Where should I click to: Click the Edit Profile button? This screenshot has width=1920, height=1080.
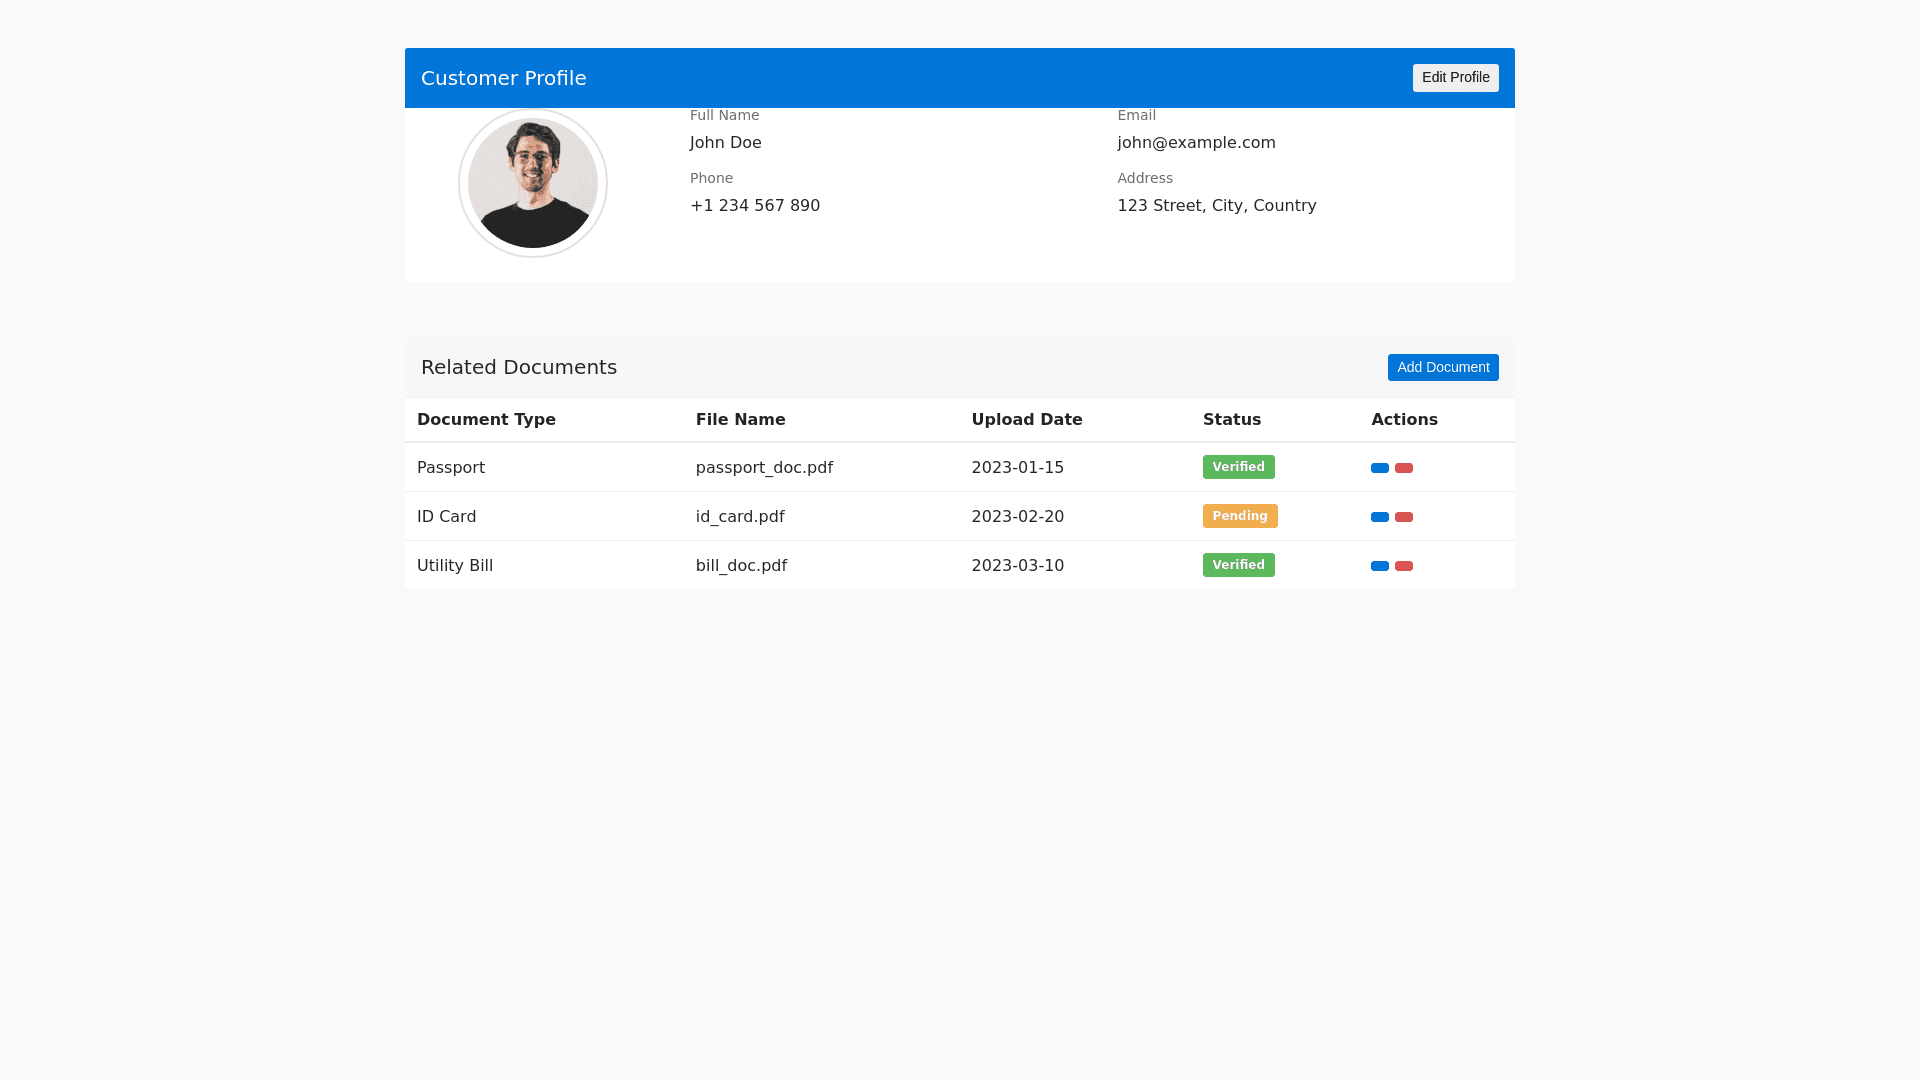1455,78
